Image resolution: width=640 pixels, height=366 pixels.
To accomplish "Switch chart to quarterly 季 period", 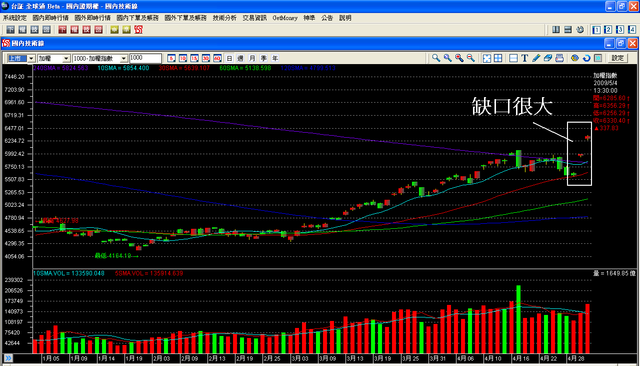I will [264, 58].
